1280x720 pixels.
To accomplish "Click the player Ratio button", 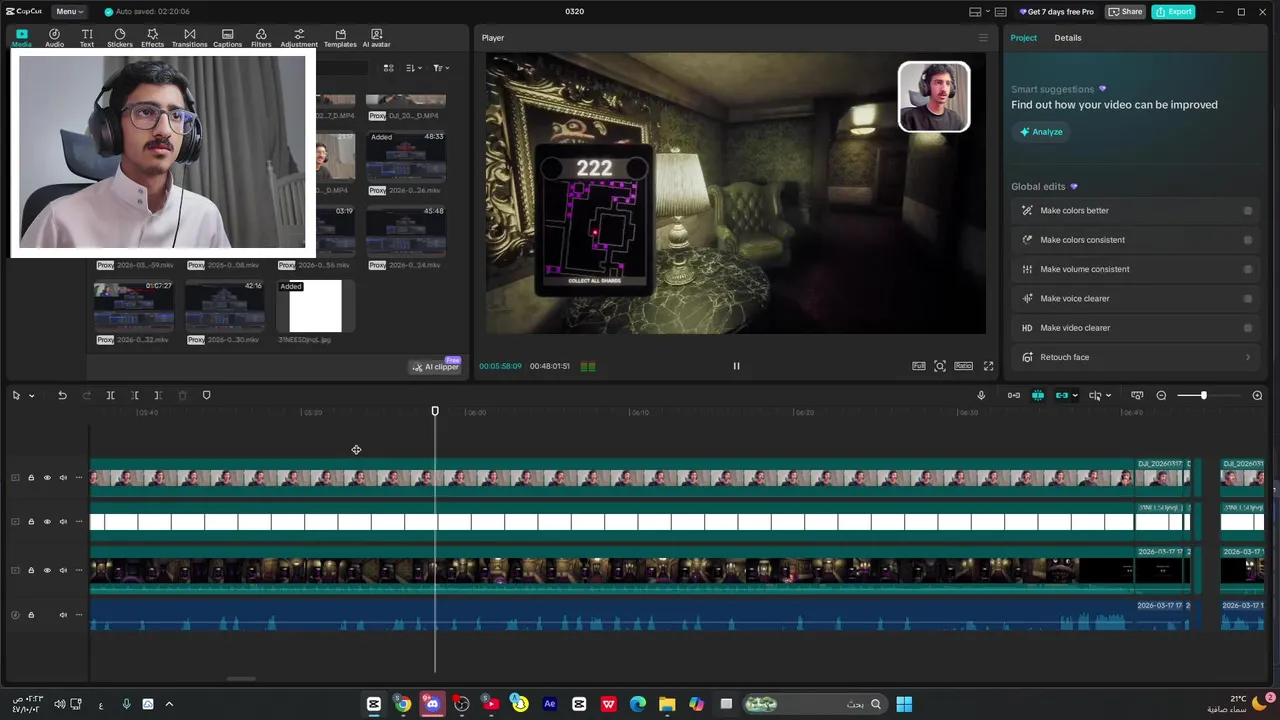I will (963, 366).
